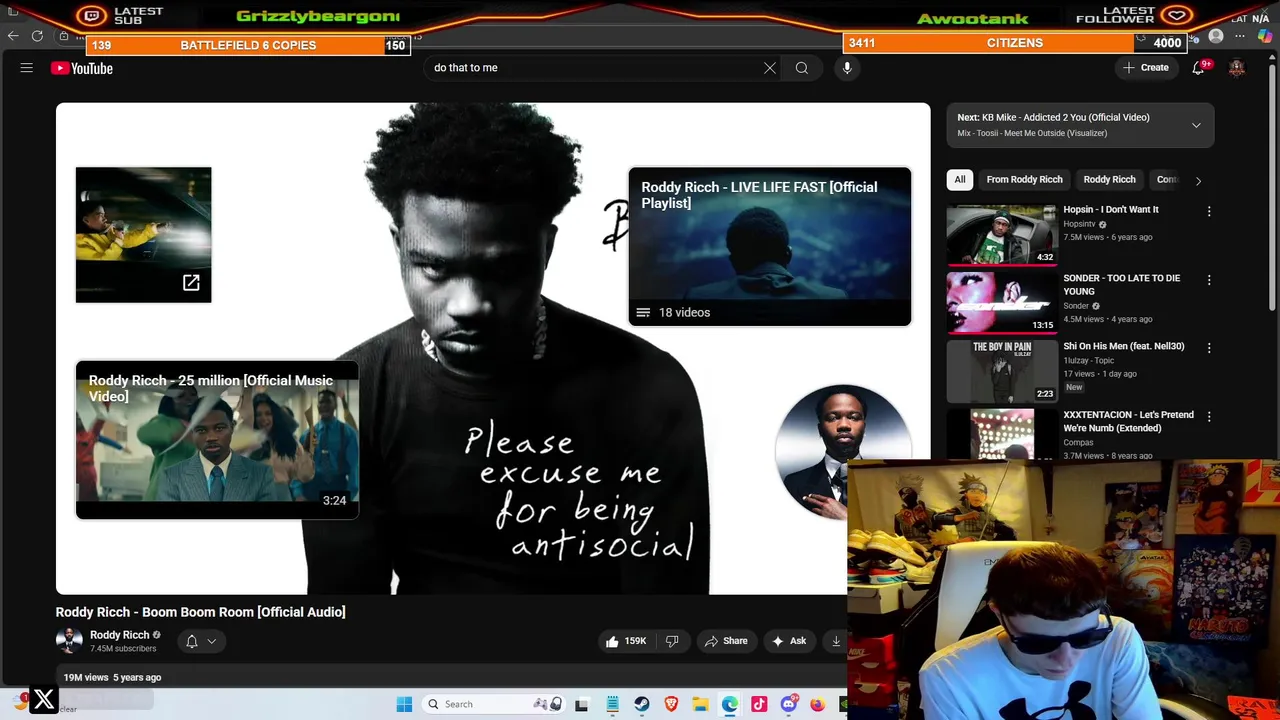Open Shi On His Men title link
Image resolution: width=1280 pixels, height=720 pixels.
coord(1123,347)
